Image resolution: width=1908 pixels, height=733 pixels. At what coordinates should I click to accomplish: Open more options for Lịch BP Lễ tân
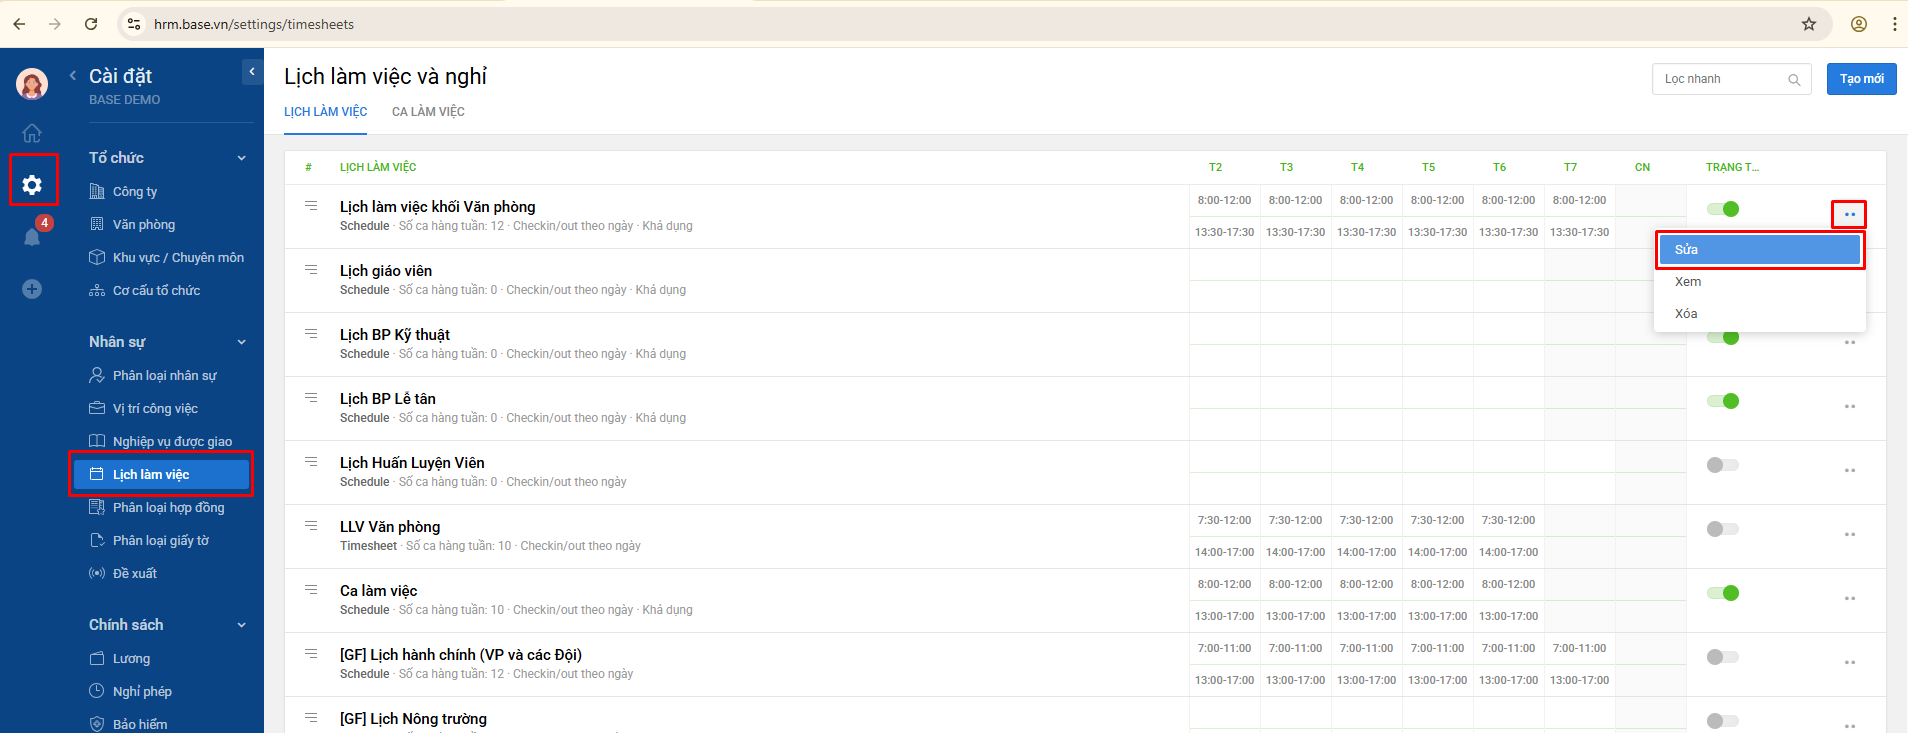tap(1849, 406)
